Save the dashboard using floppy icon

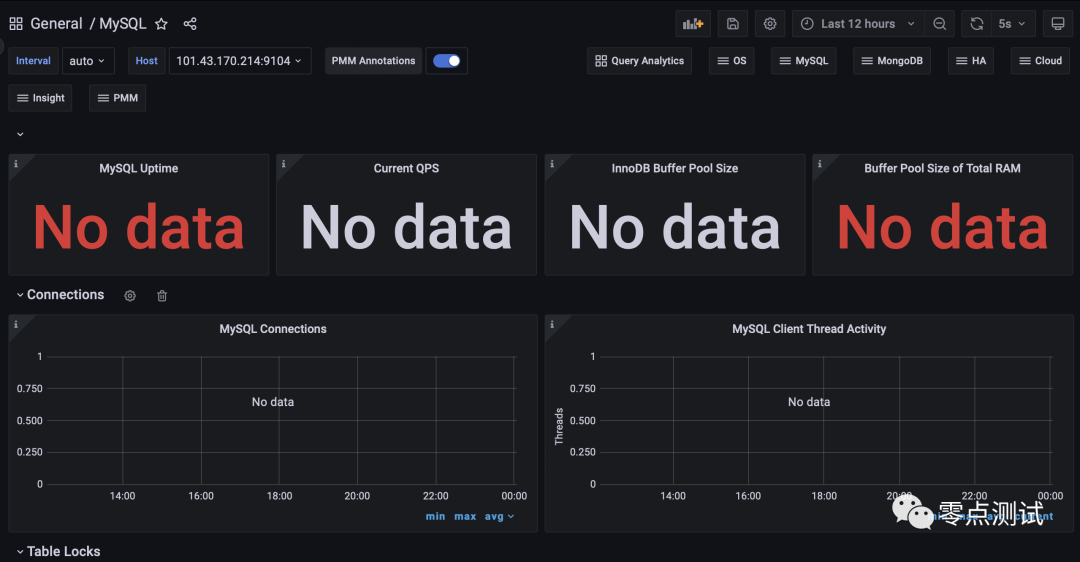(x=733, y=24)
